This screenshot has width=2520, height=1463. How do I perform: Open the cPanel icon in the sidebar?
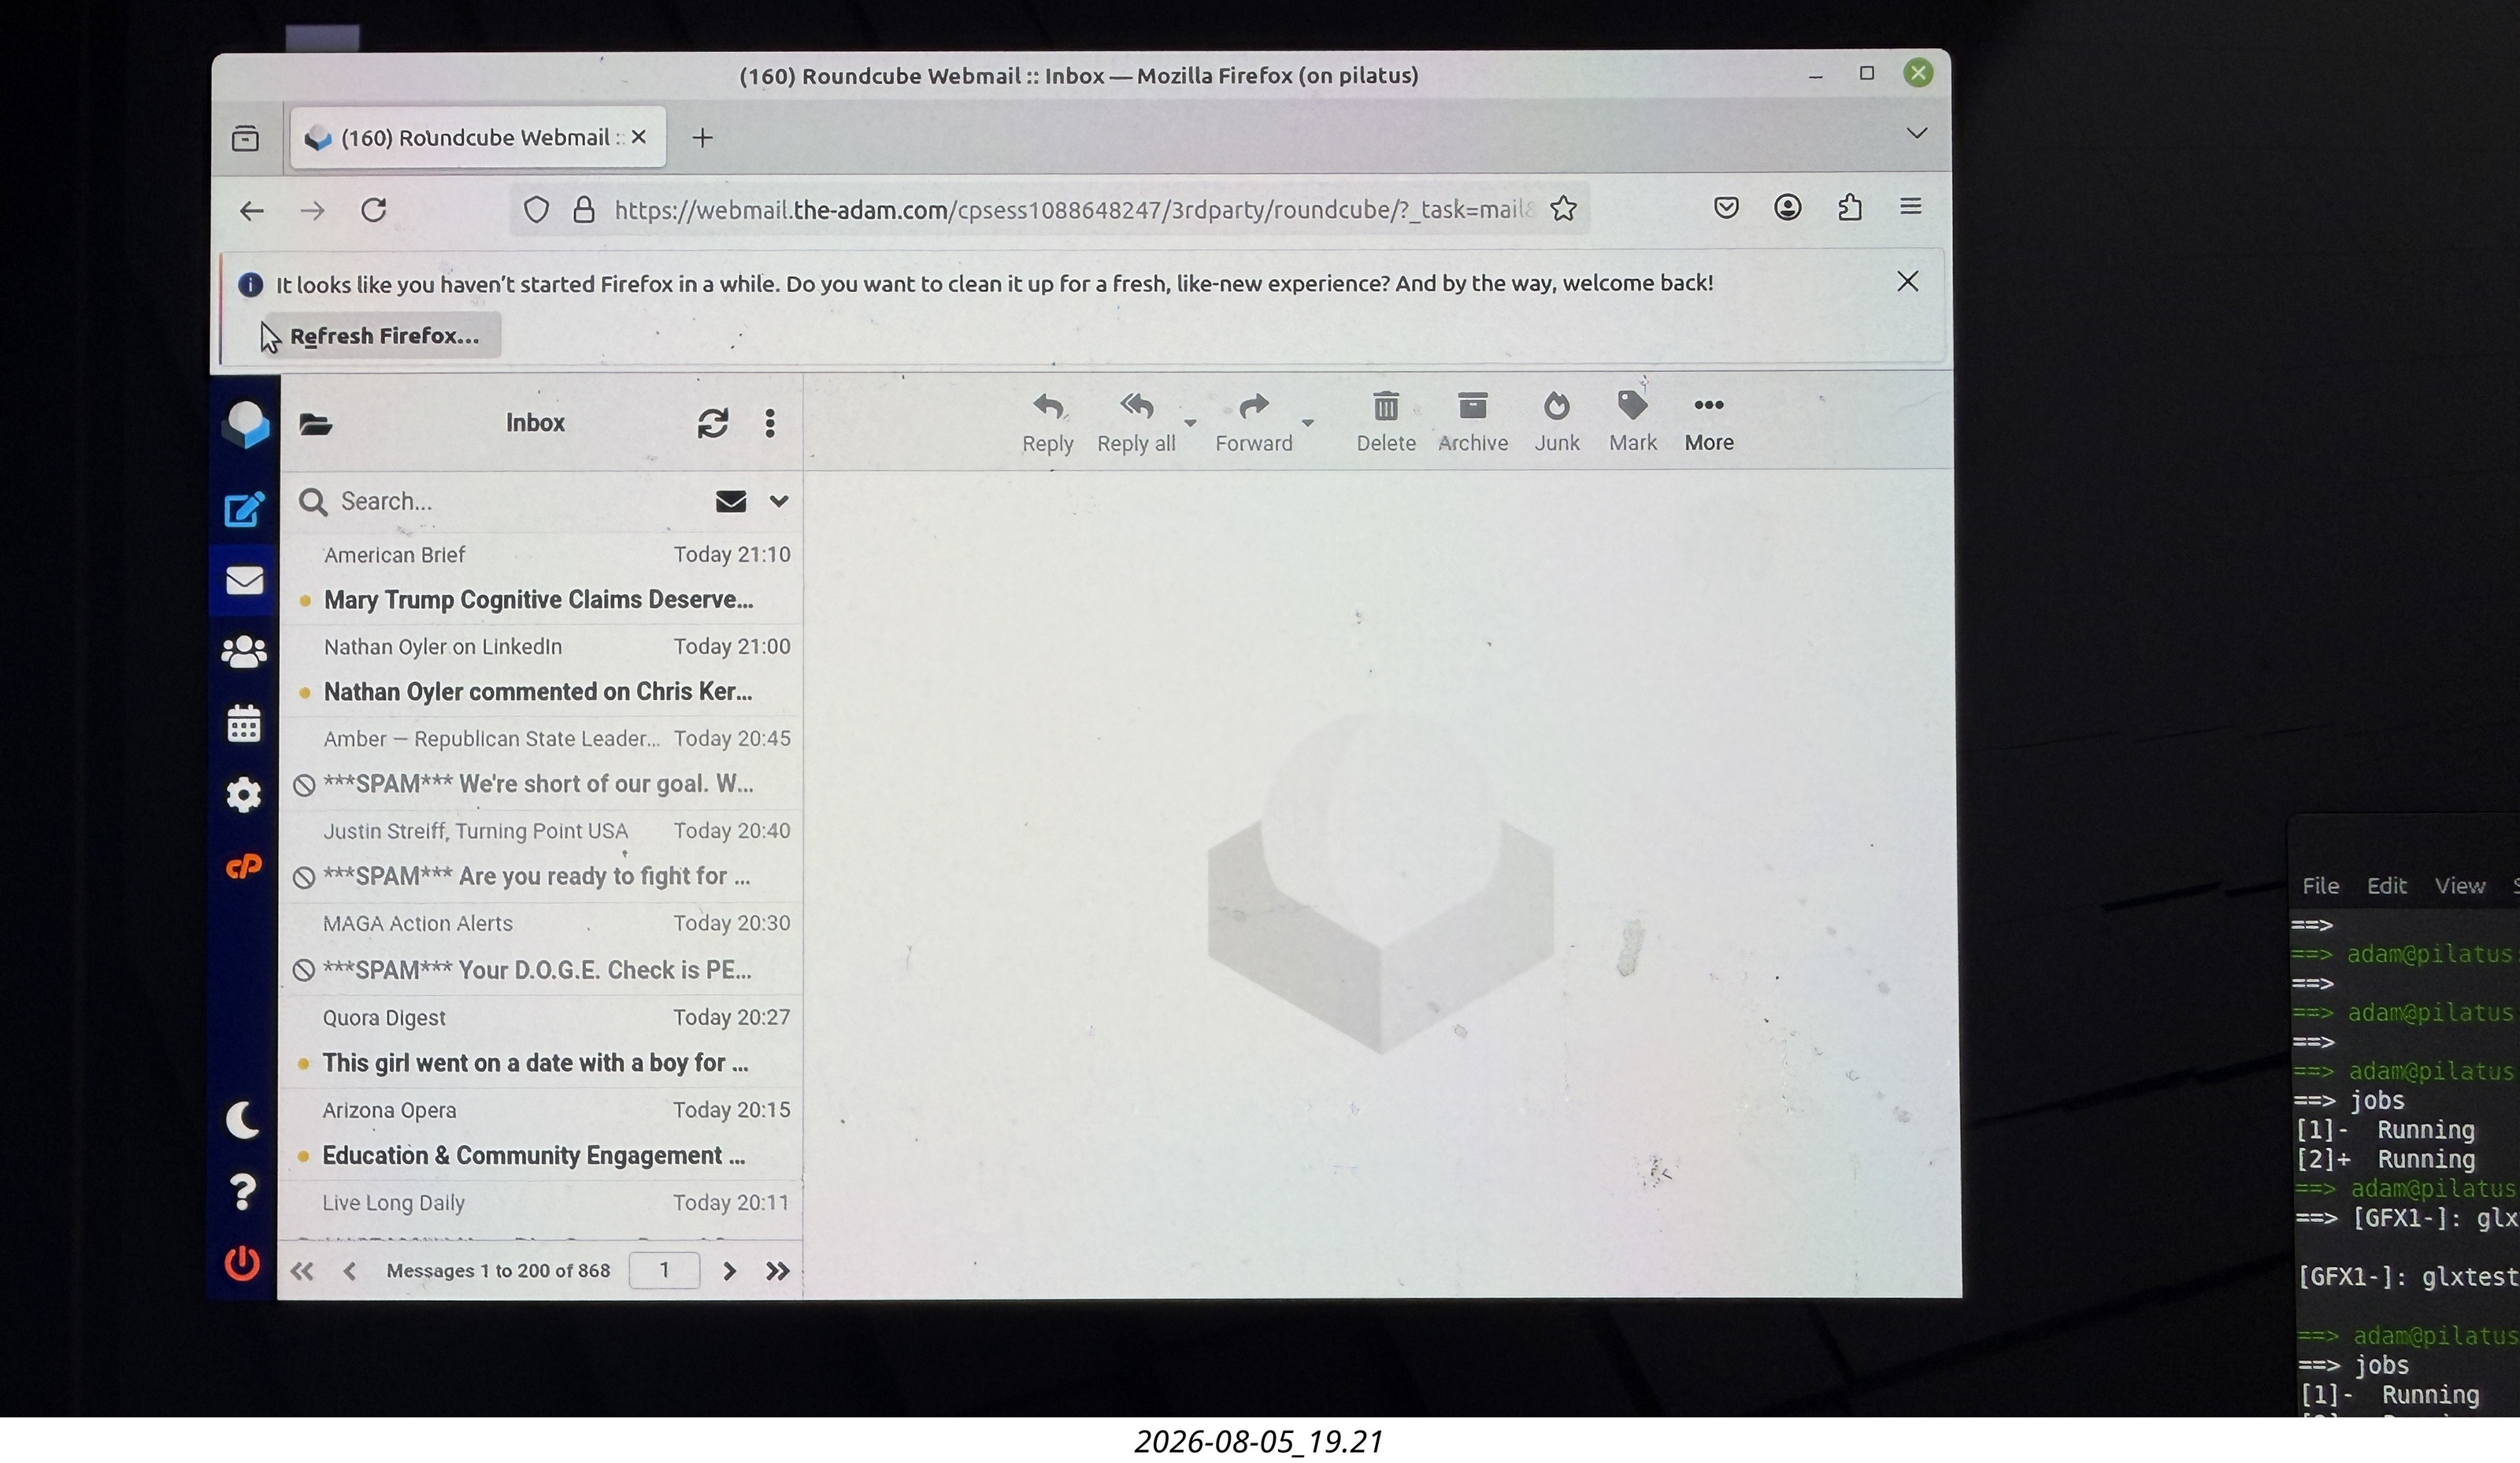point(244,866)
